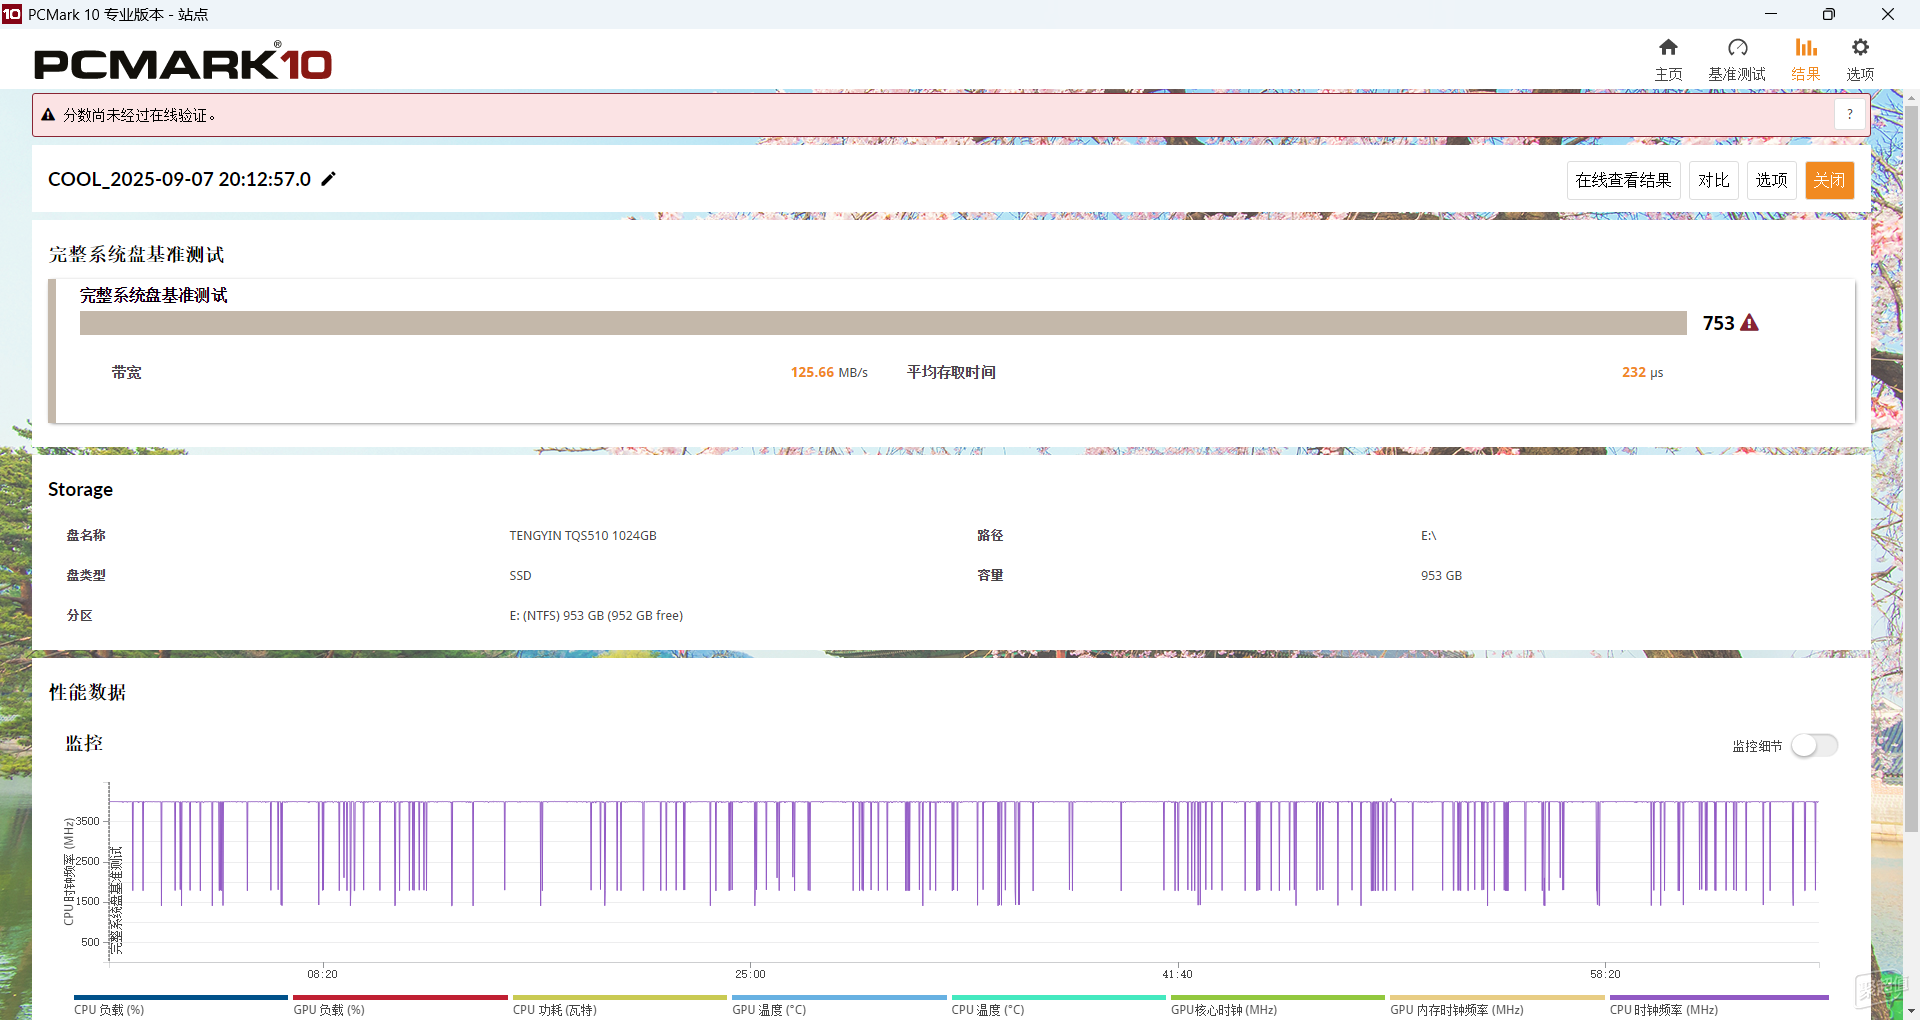This screenshot has width=1920, height=1020.
Task: Click the question mark help icon in alert
Action: tap(1850, 115)
